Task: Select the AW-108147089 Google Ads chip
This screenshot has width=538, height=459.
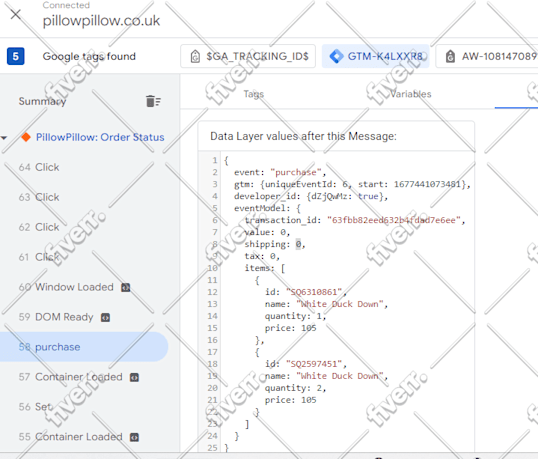Action: [487, 56]
